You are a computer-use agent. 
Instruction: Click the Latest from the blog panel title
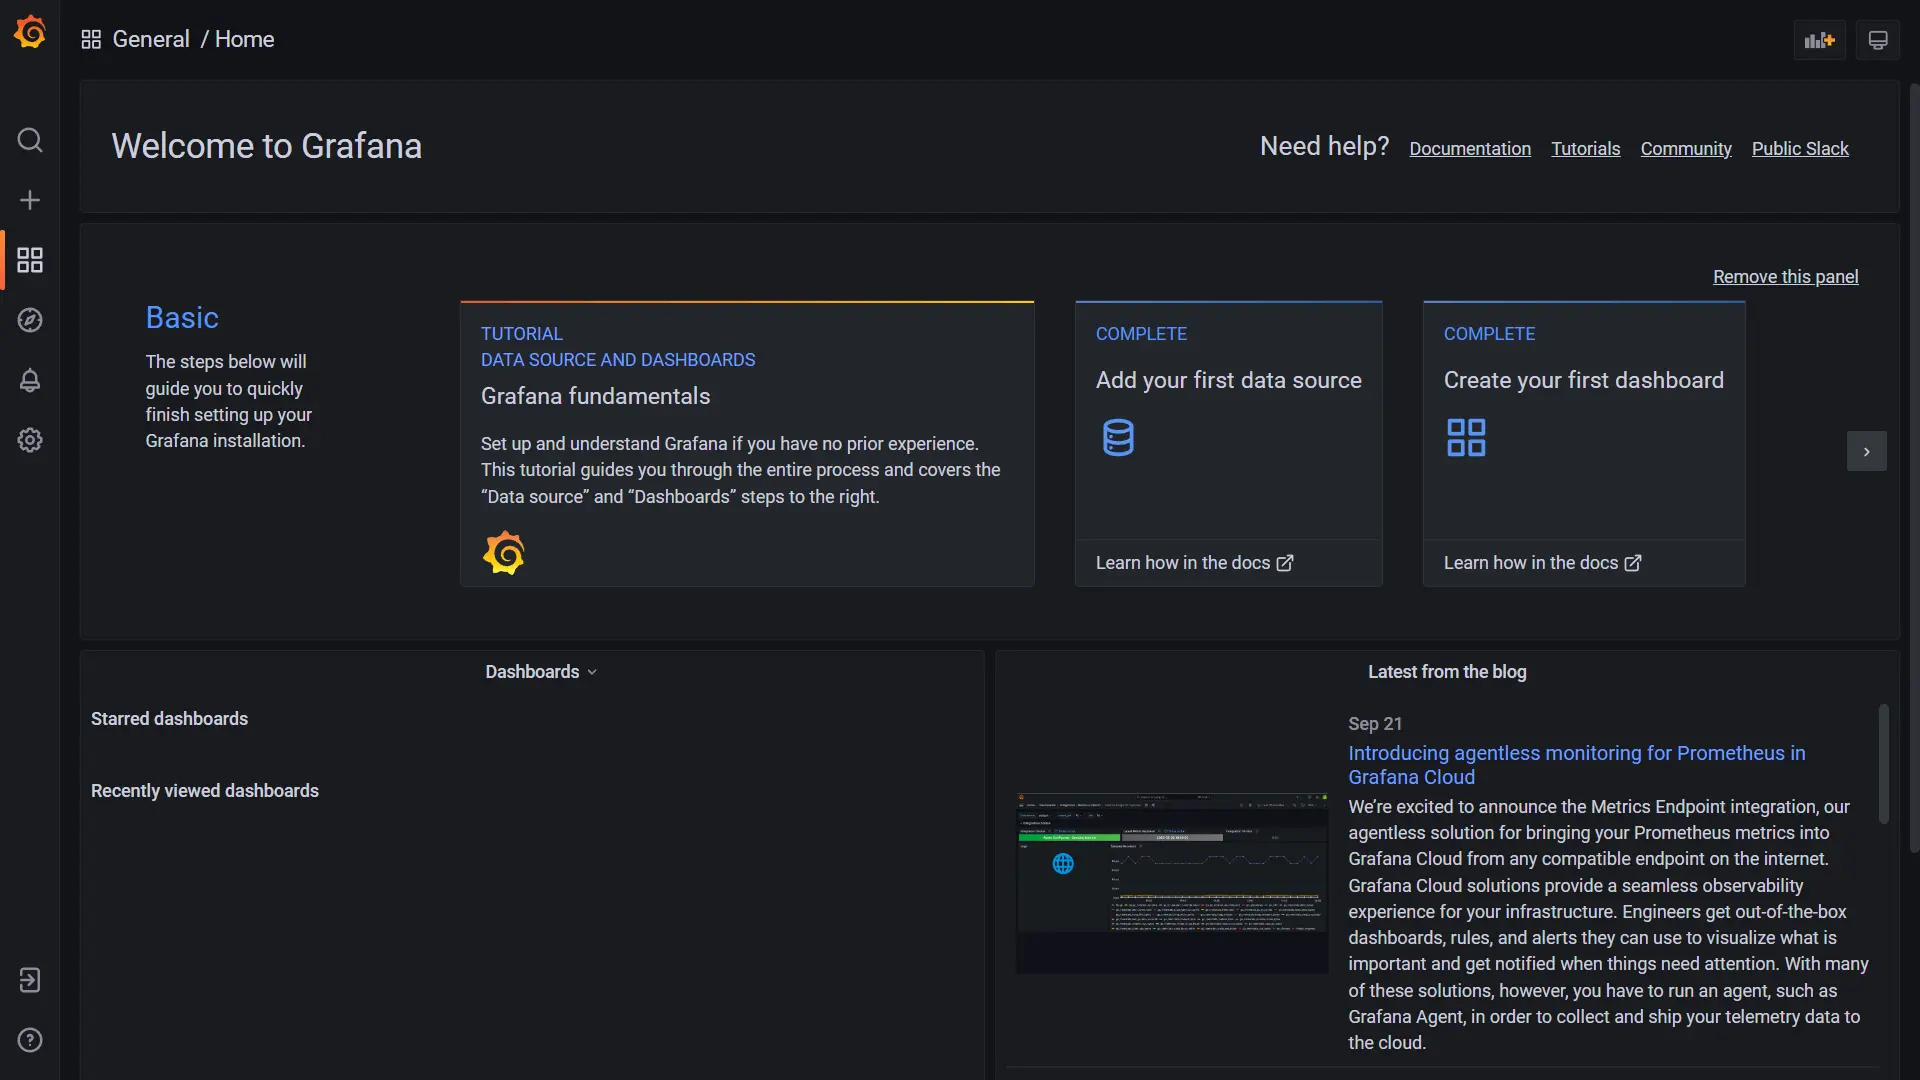point(1447,672)
